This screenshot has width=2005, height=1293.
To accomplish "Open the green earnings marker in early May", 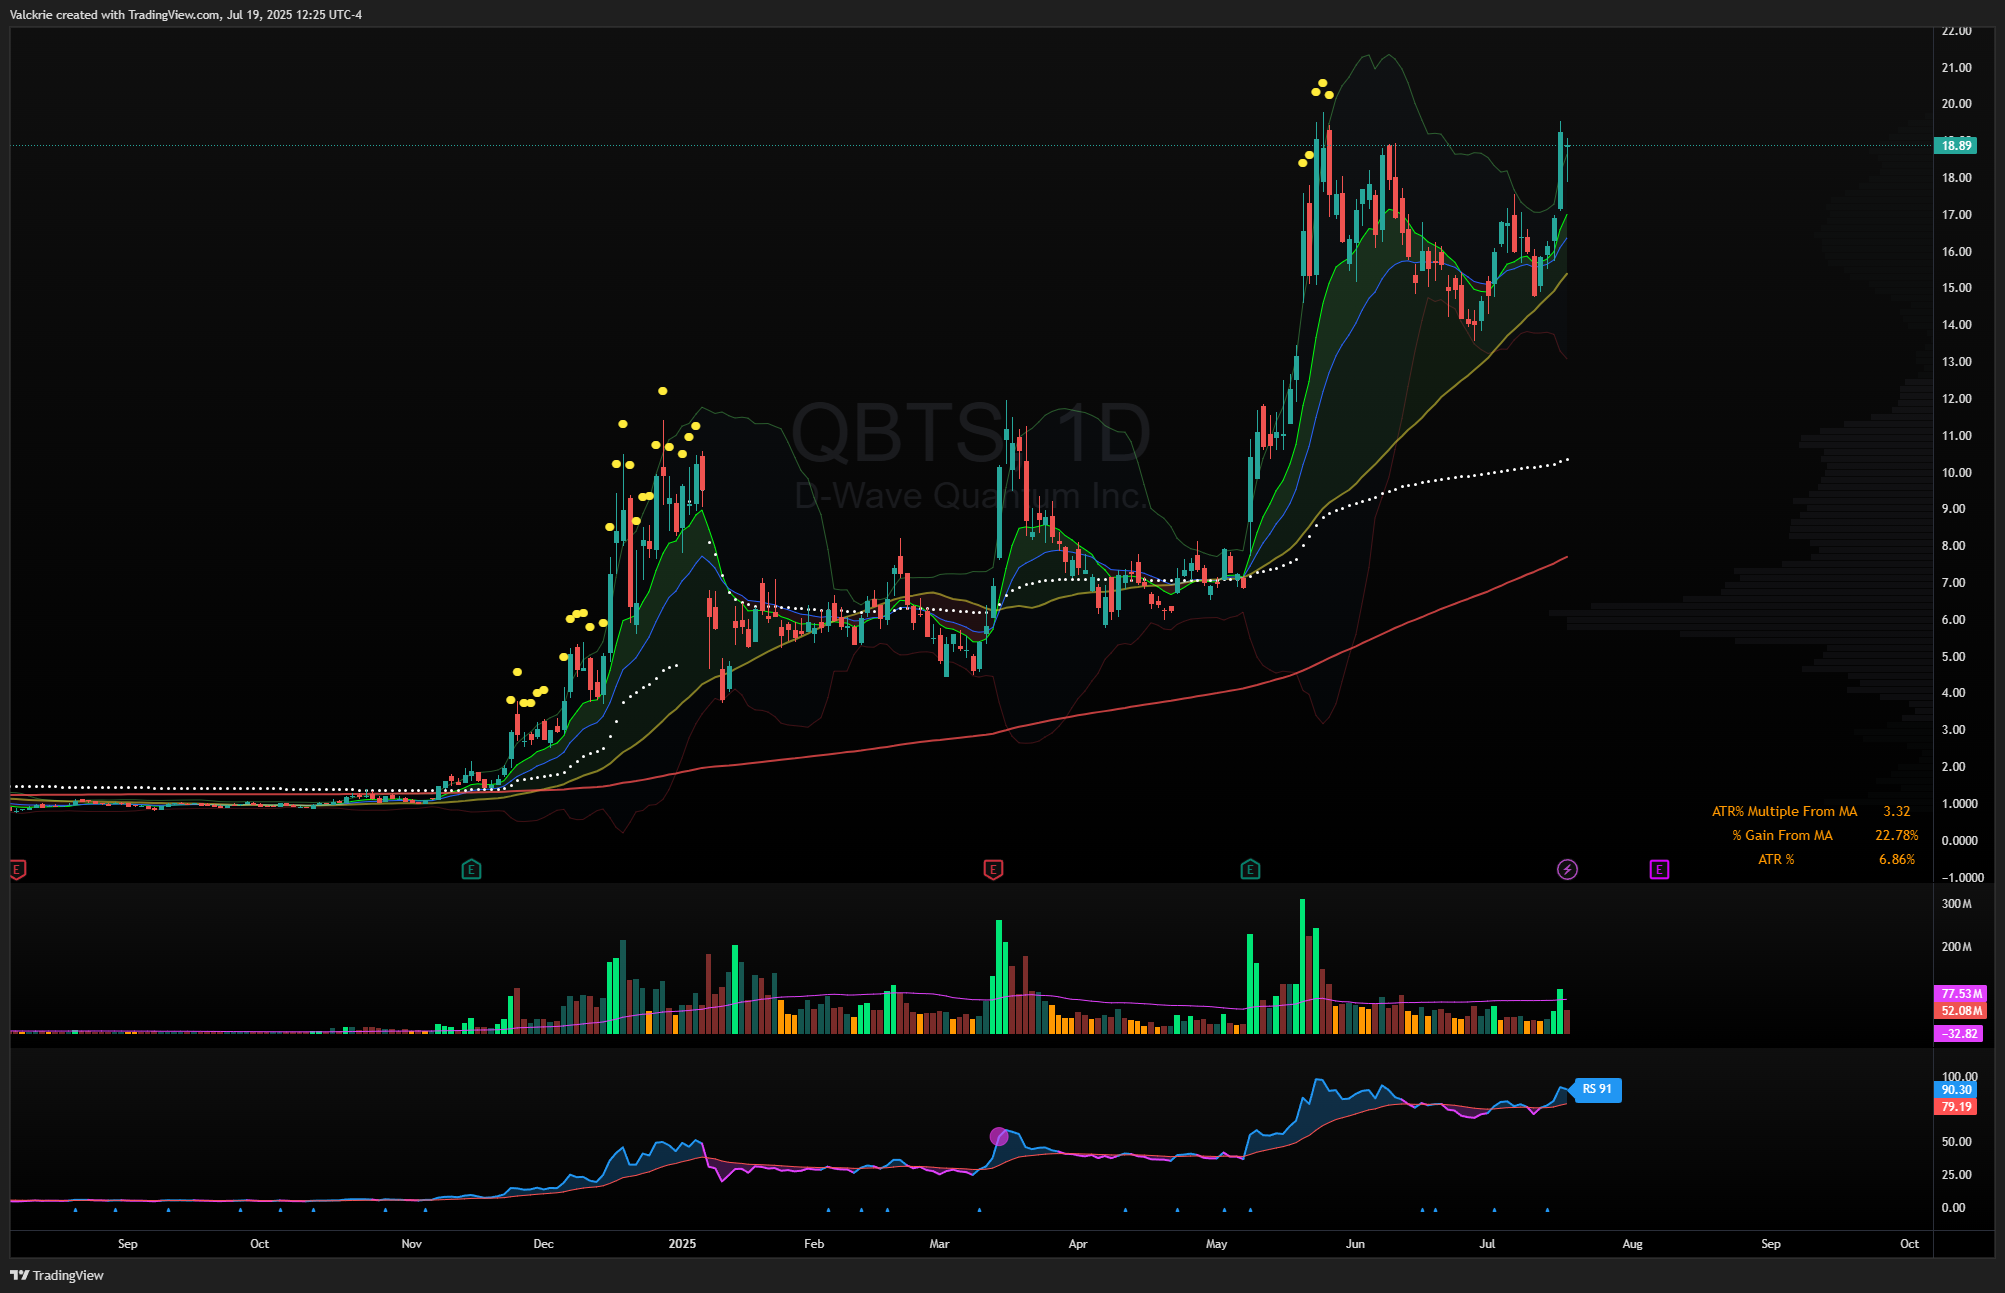I will pos(1250,869).
